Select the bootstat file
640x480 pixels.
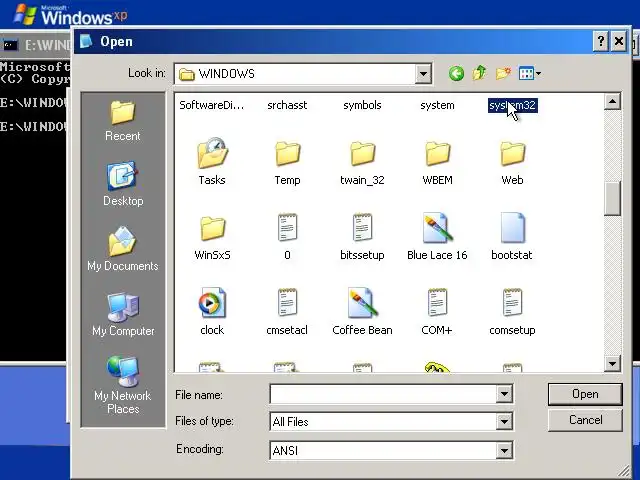[512, 237]
